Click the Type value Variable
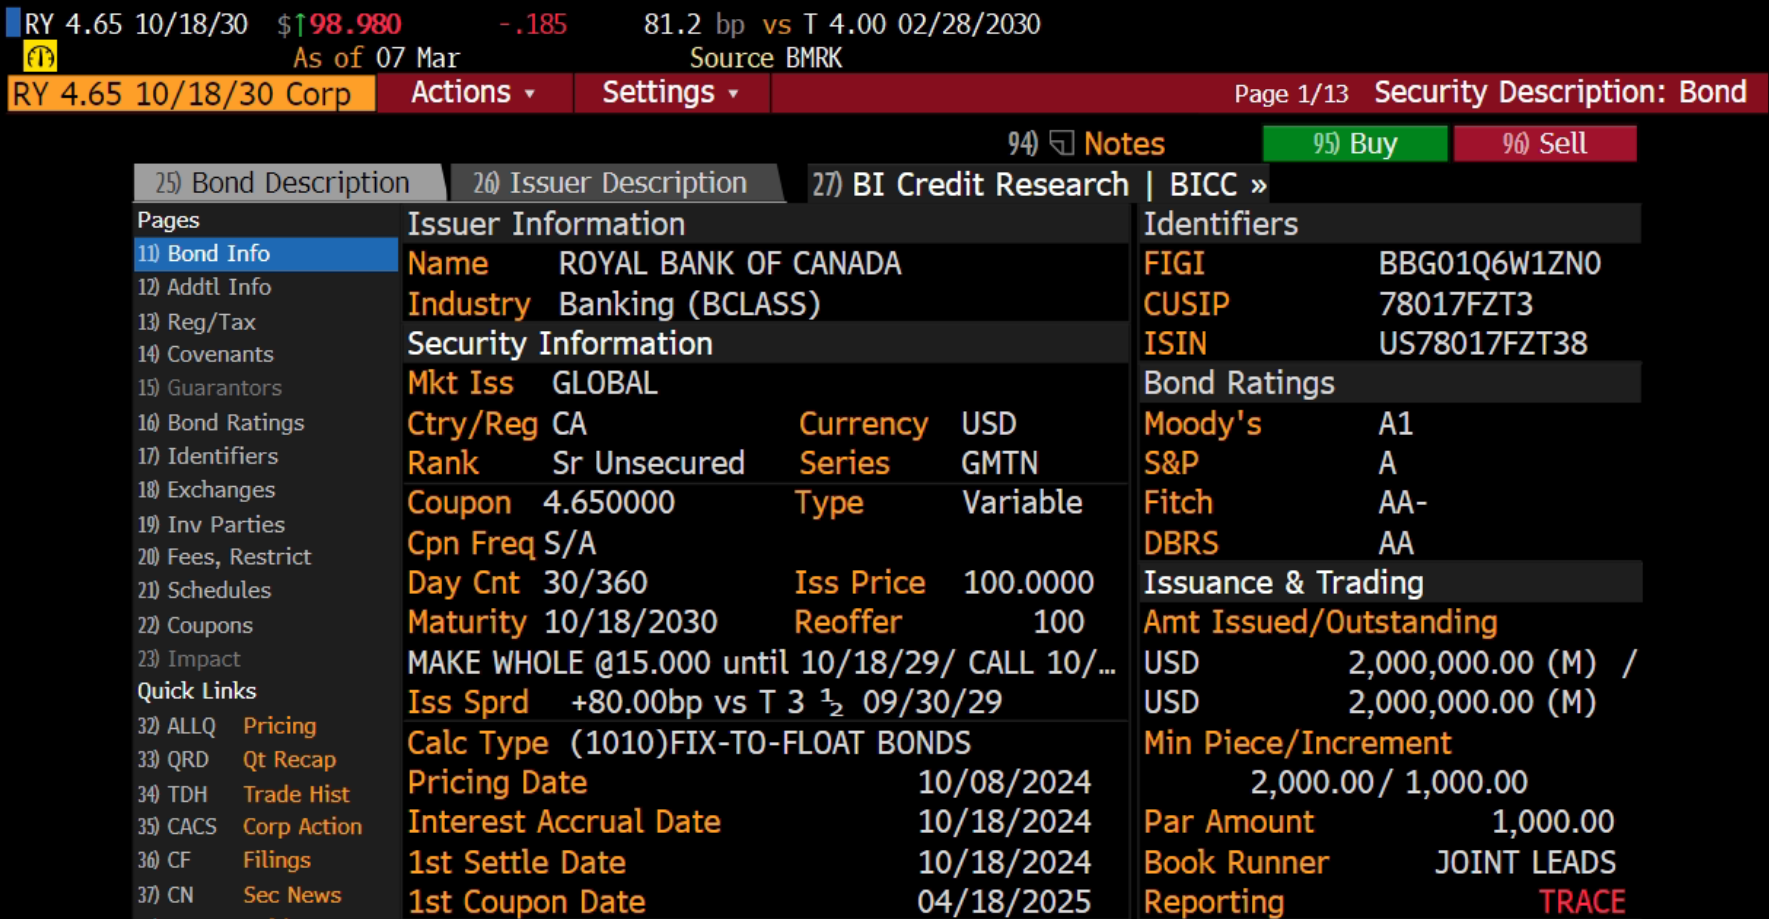Image resolution: width=1769 pixels, height=919 pixels. click(x=1023, y=503)
